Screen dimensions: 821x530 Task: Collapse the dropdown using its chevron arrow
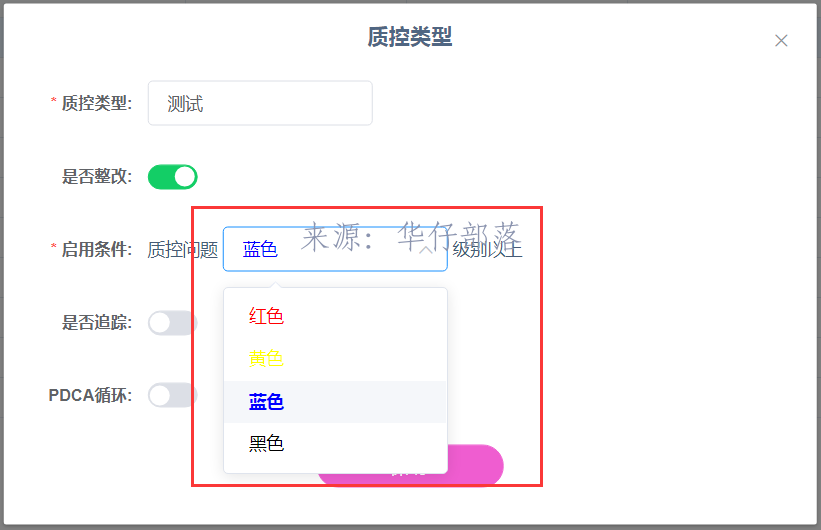[x=427, y=250]
